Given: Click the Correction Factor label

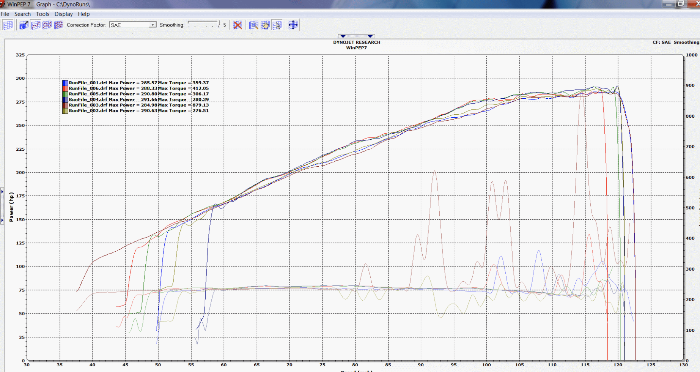Looking at the screenshot, I should click(86, 25).
